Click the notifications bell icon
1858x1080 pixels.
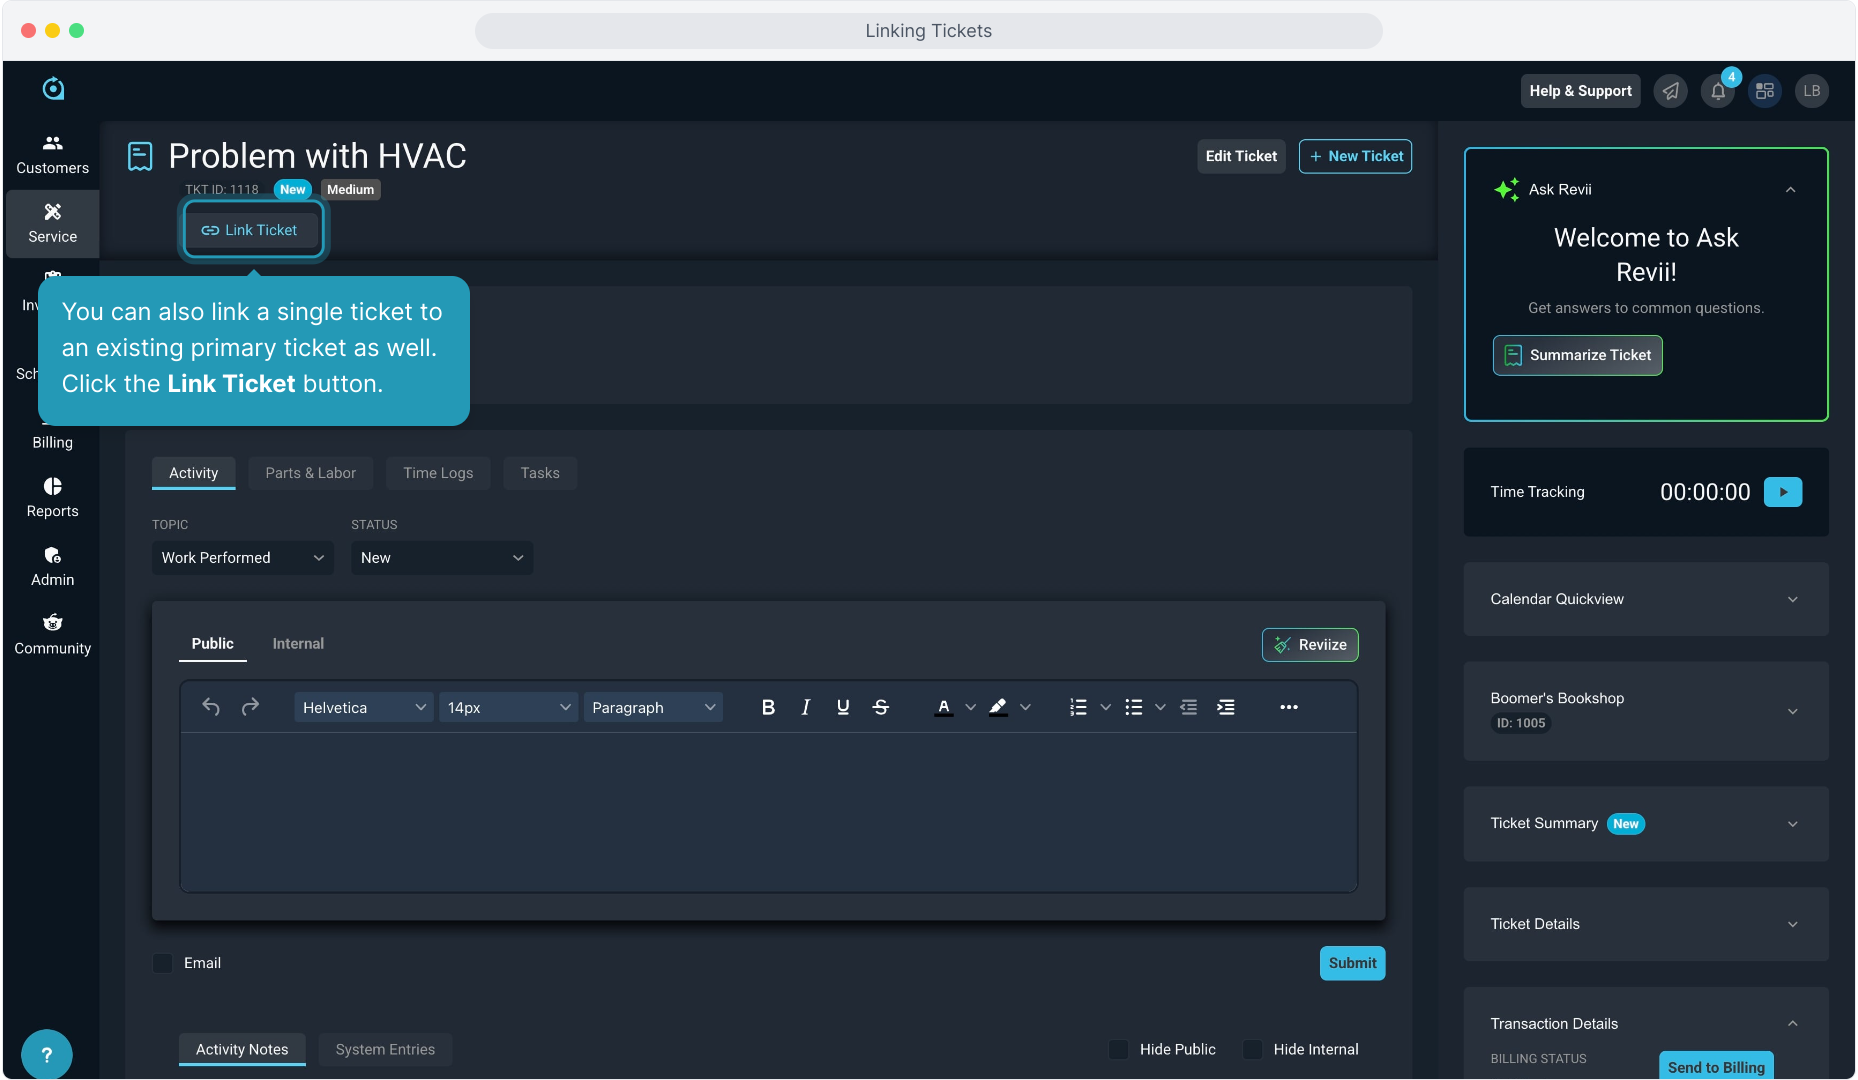point(1717,91)
